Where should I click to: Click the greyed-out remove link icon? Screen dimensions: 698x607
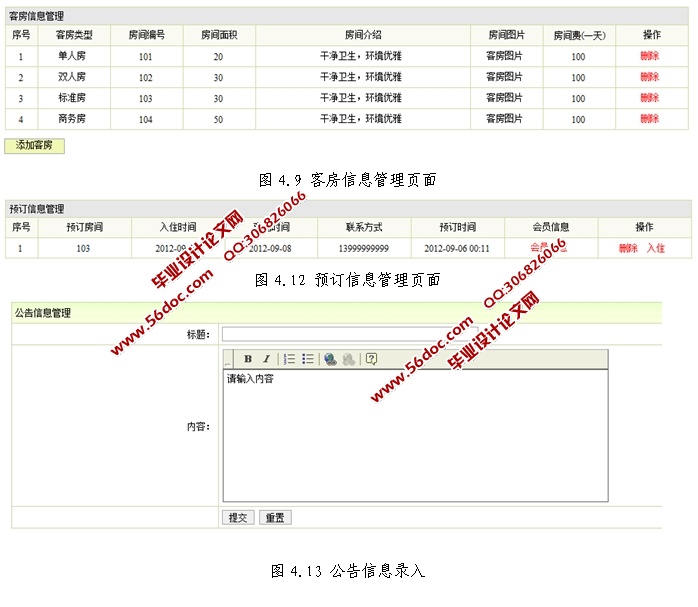coord(349,359)
